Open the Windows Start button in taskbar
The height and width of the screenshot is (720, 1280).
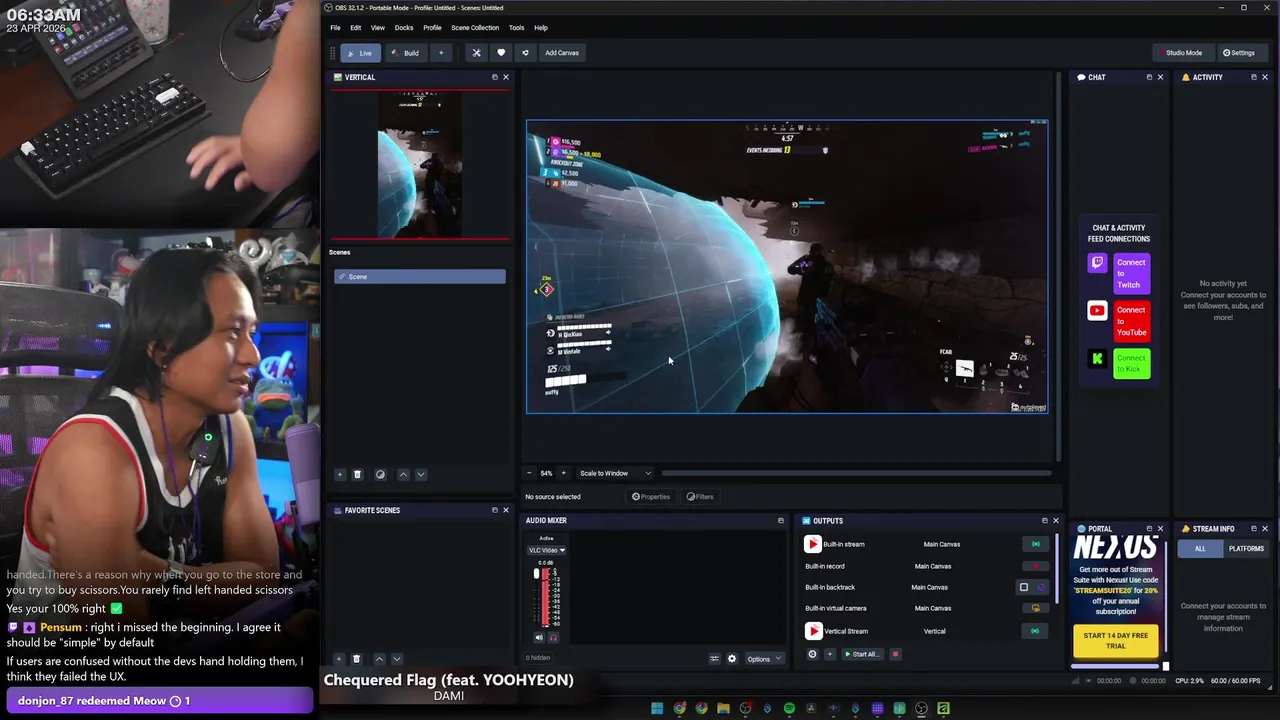coord(657,708)
